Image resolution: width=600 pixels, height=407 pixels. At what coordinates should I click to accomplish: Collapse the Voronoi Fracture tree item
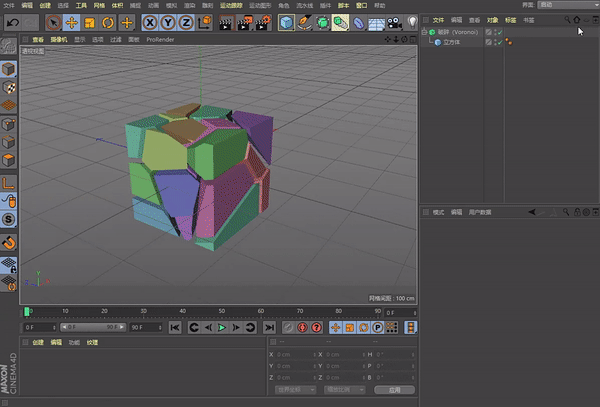click(x=424, y=32)
